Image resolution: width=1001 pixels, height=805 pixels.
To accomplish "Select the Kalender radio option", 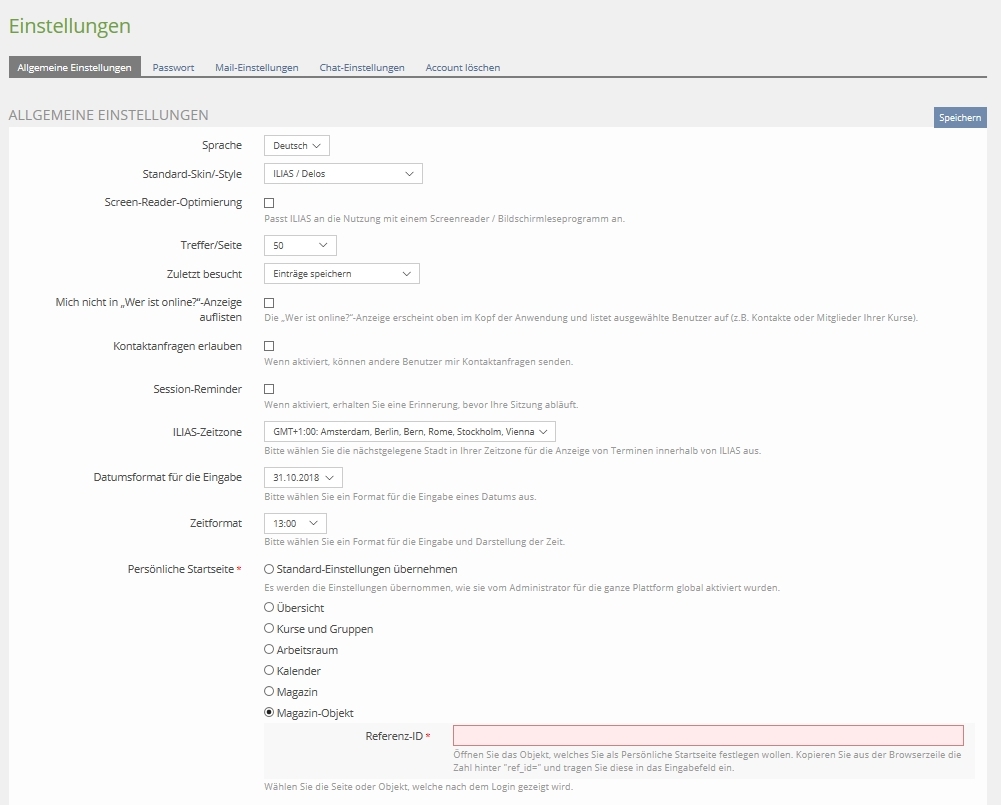I will [x=269, y=671].
